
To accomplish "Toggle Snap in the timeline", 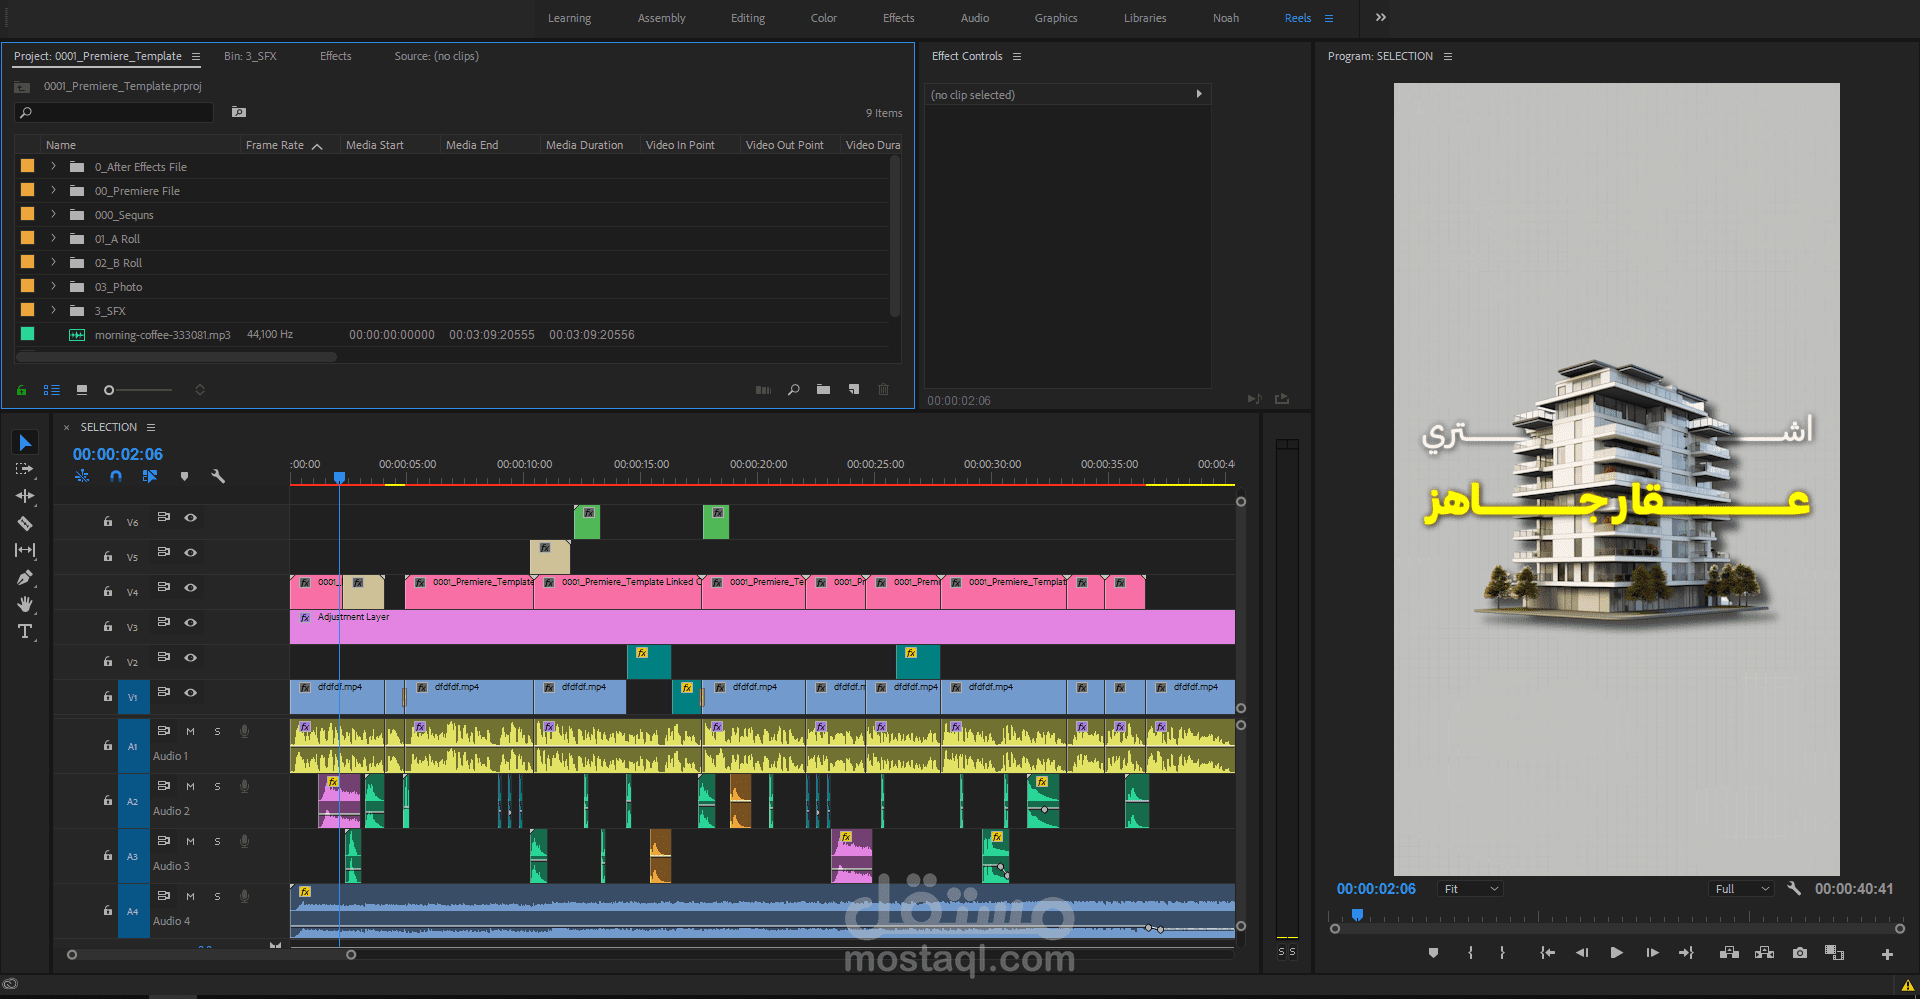I will pos(116,476).
